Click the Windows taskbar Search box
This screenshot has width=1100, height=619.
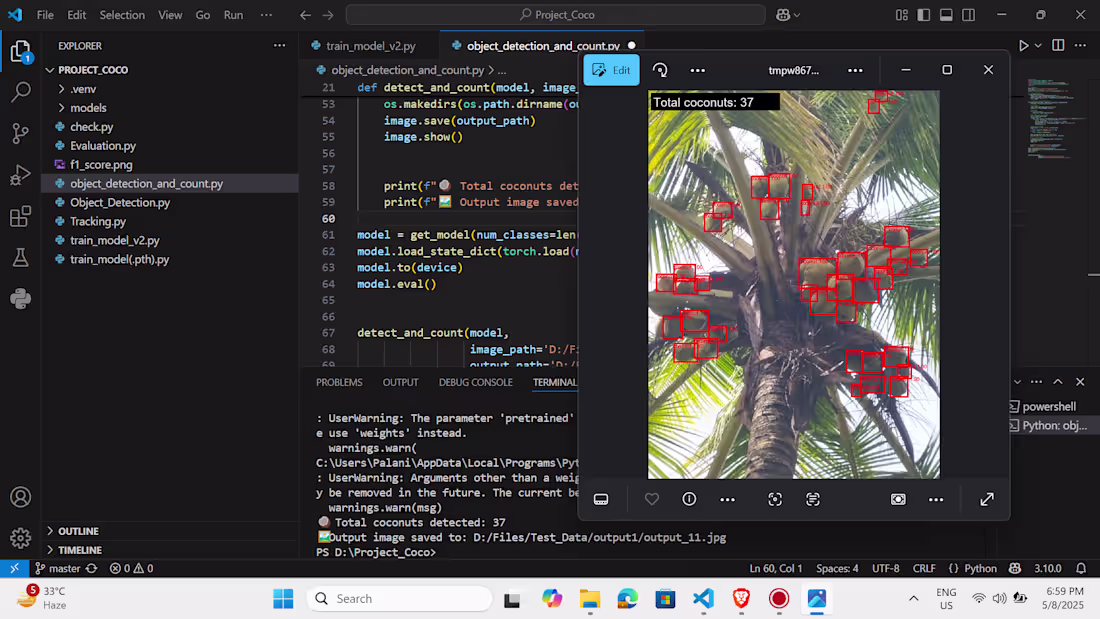click(x=399, y=598)
